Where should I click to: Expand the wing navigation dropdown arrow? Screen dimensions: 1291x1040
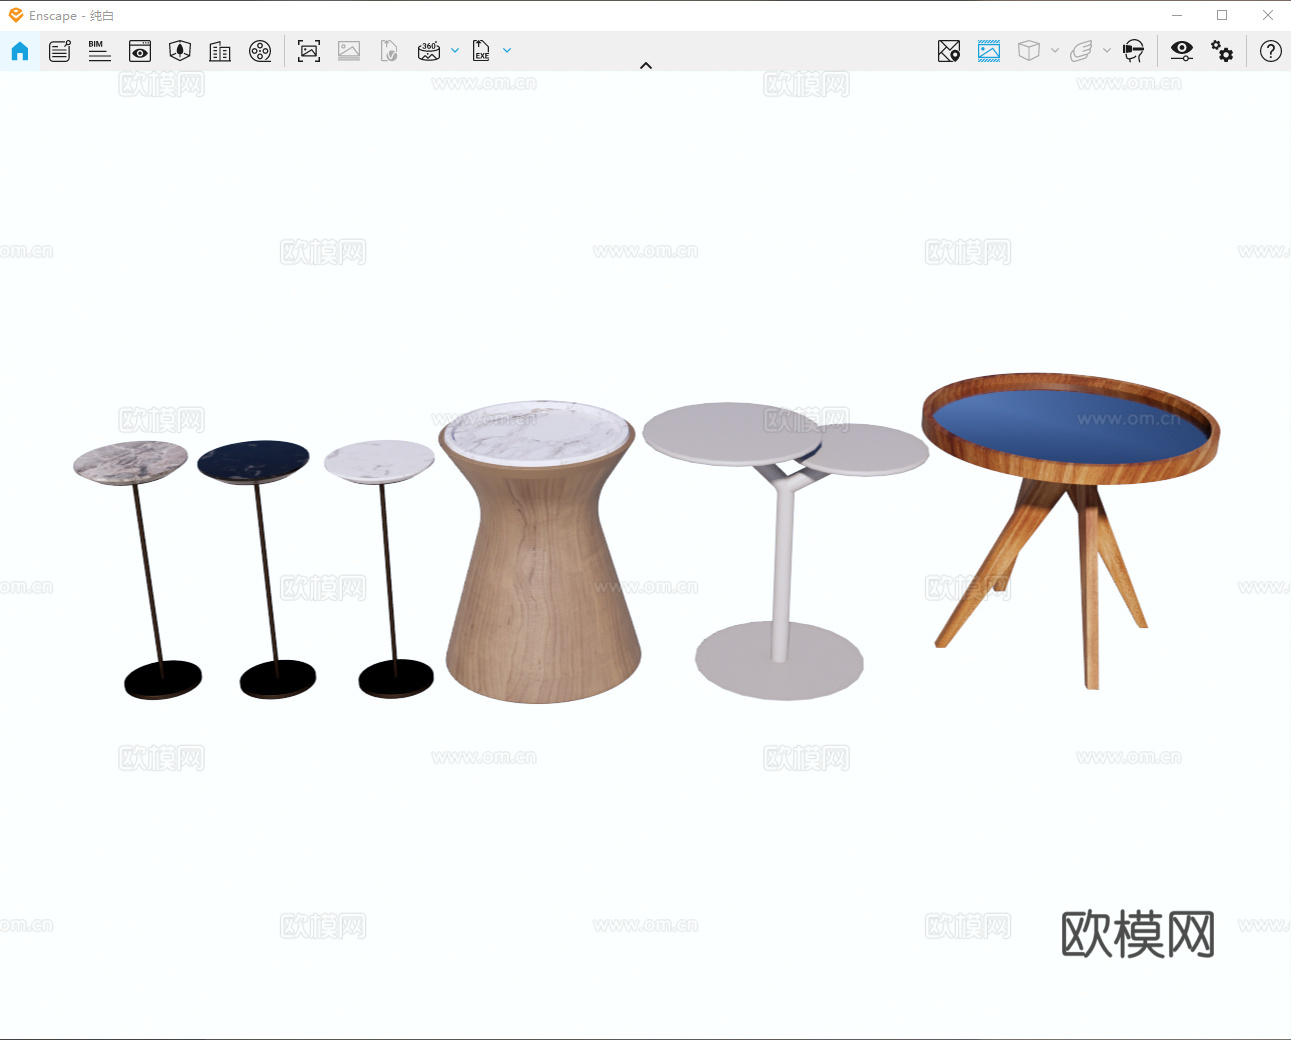[x=1107, y=50]
